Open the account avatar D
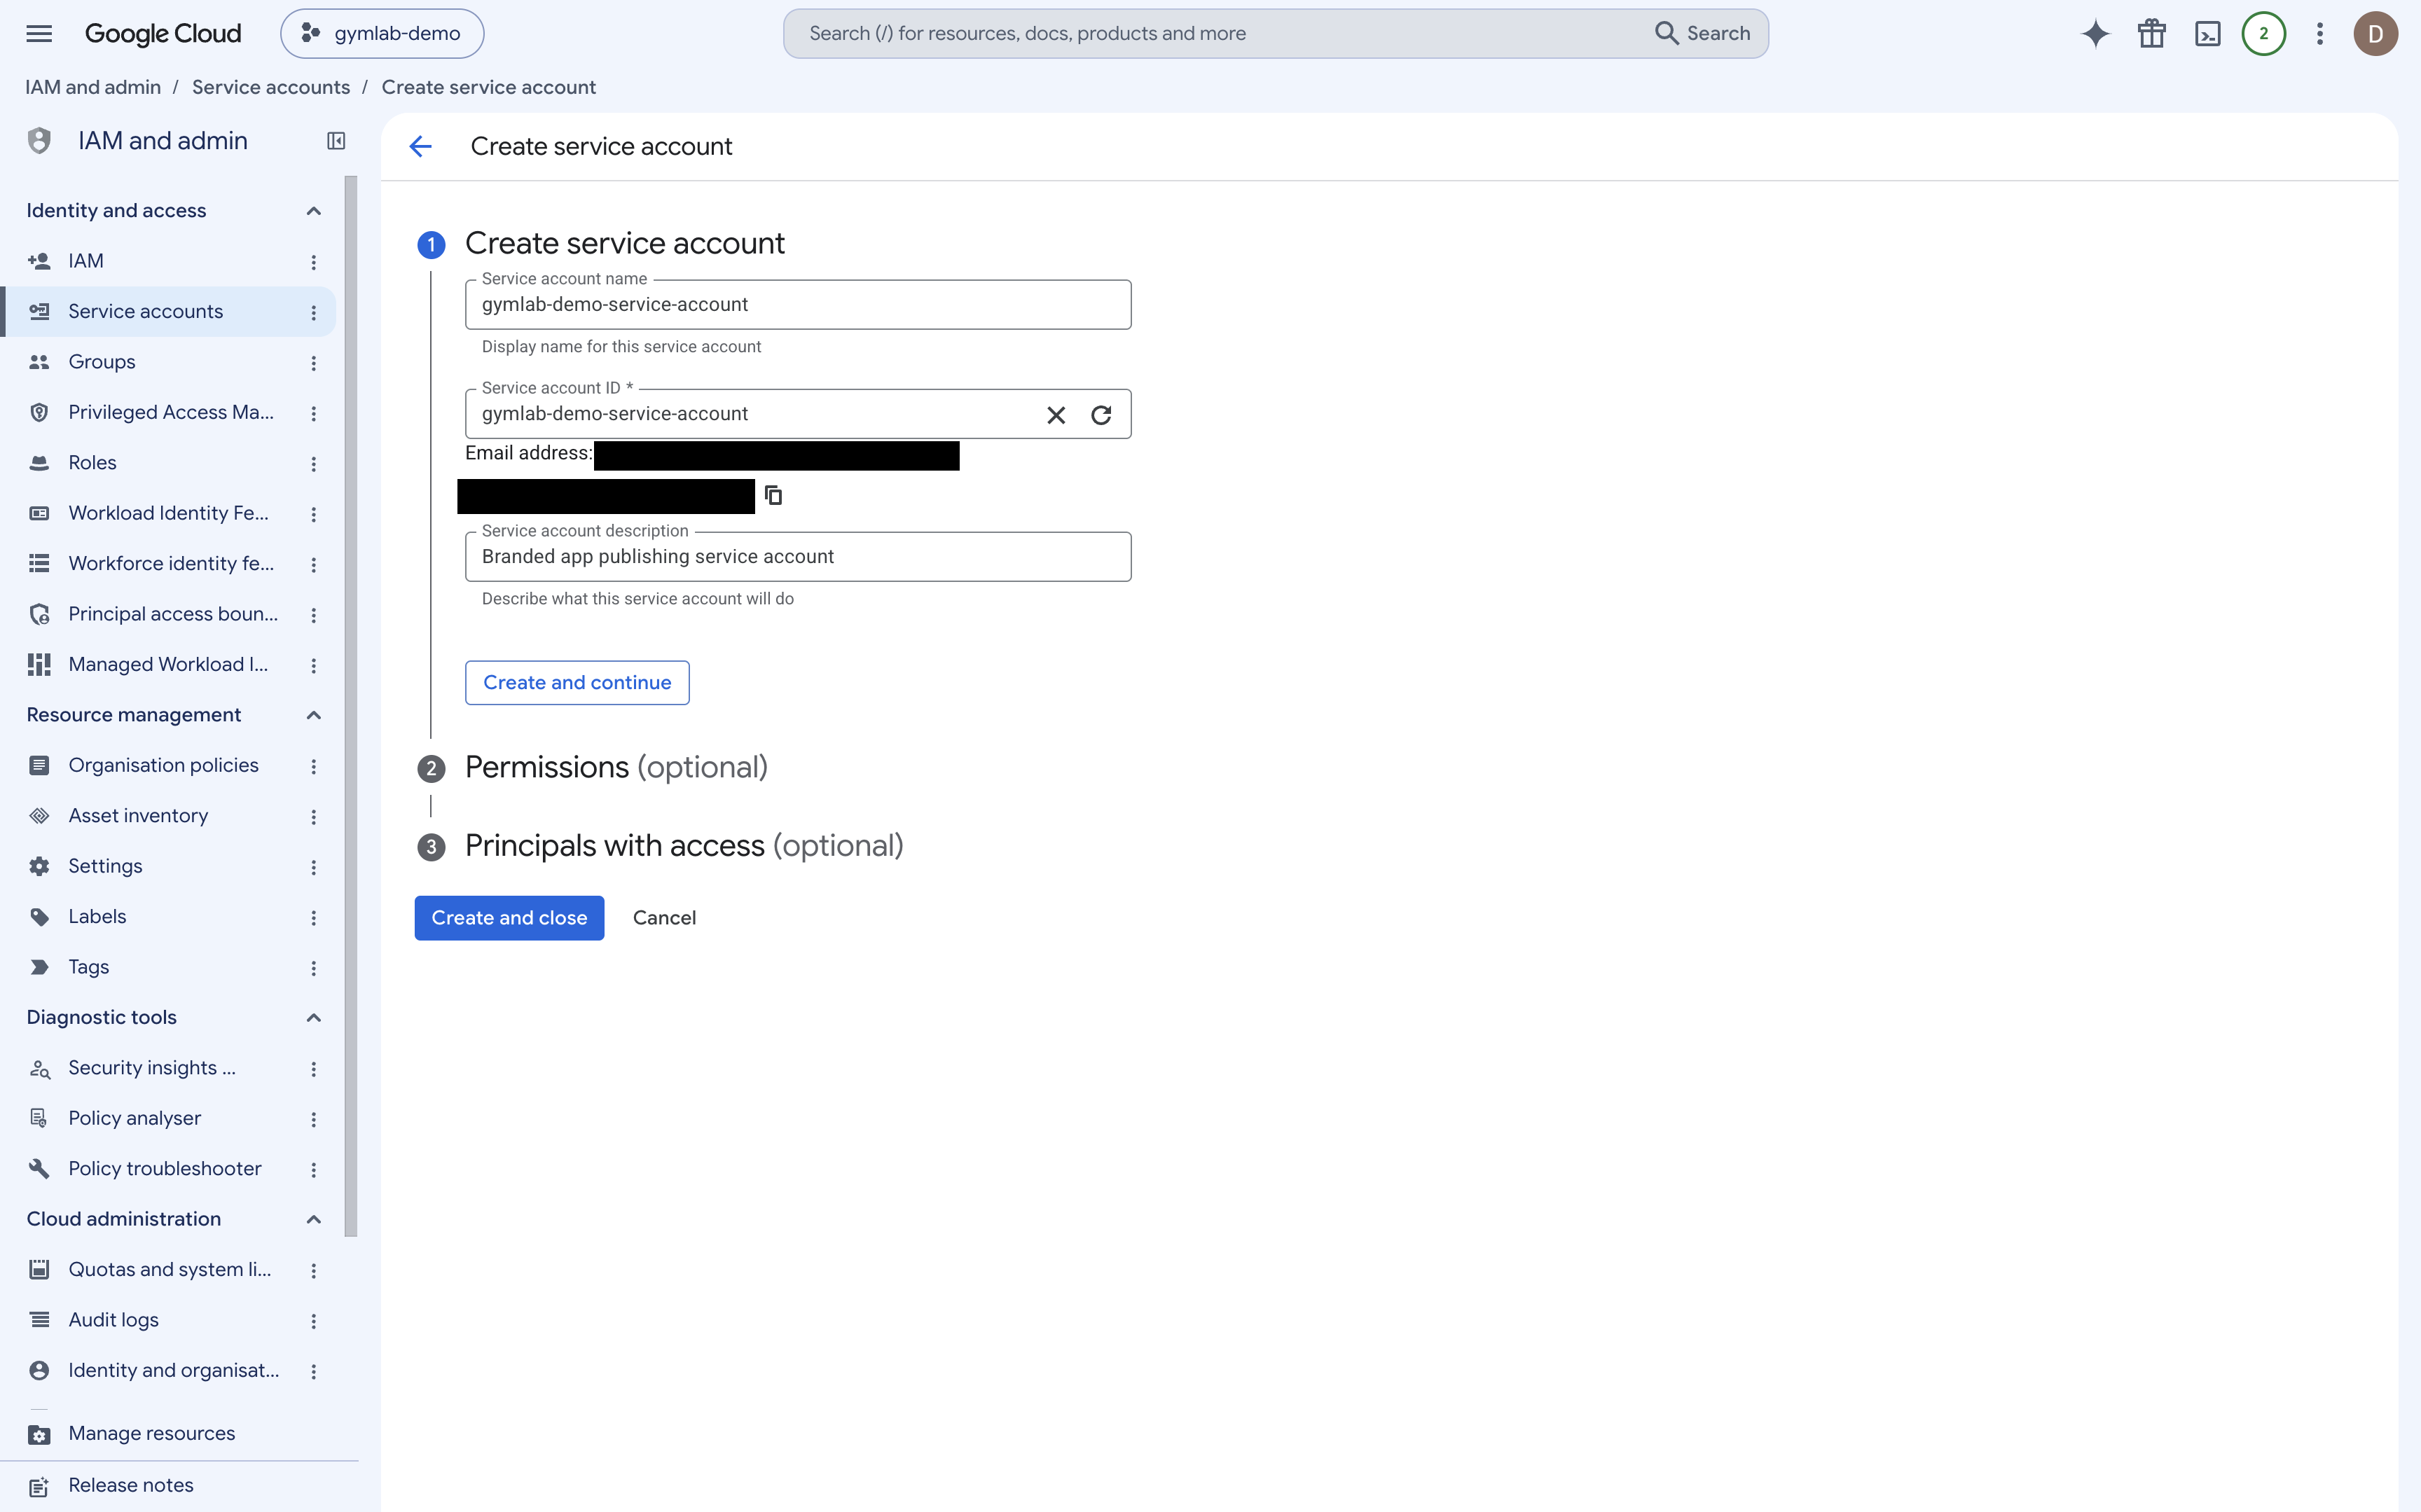The height and width of the screenshot is (1512, 2421). tap(2375, 33)
